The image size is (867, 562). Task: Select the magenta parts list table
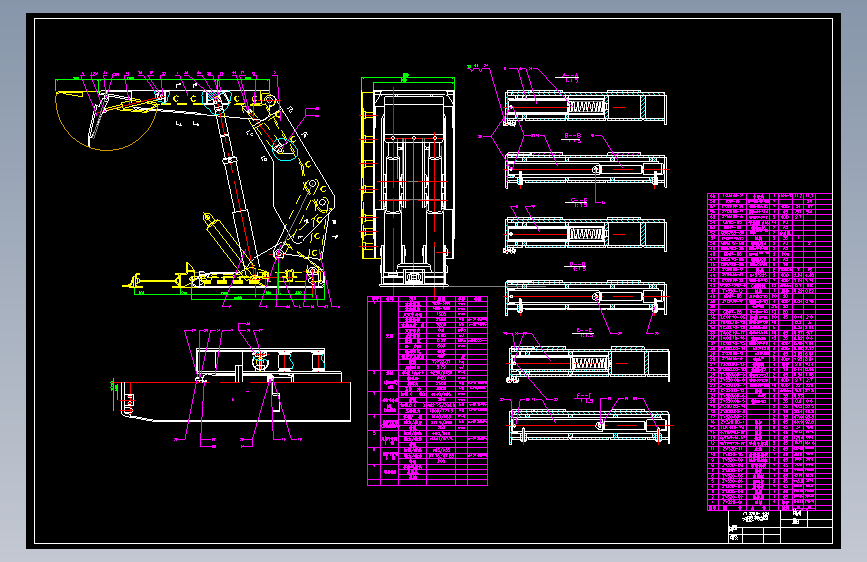coord(770,352)
